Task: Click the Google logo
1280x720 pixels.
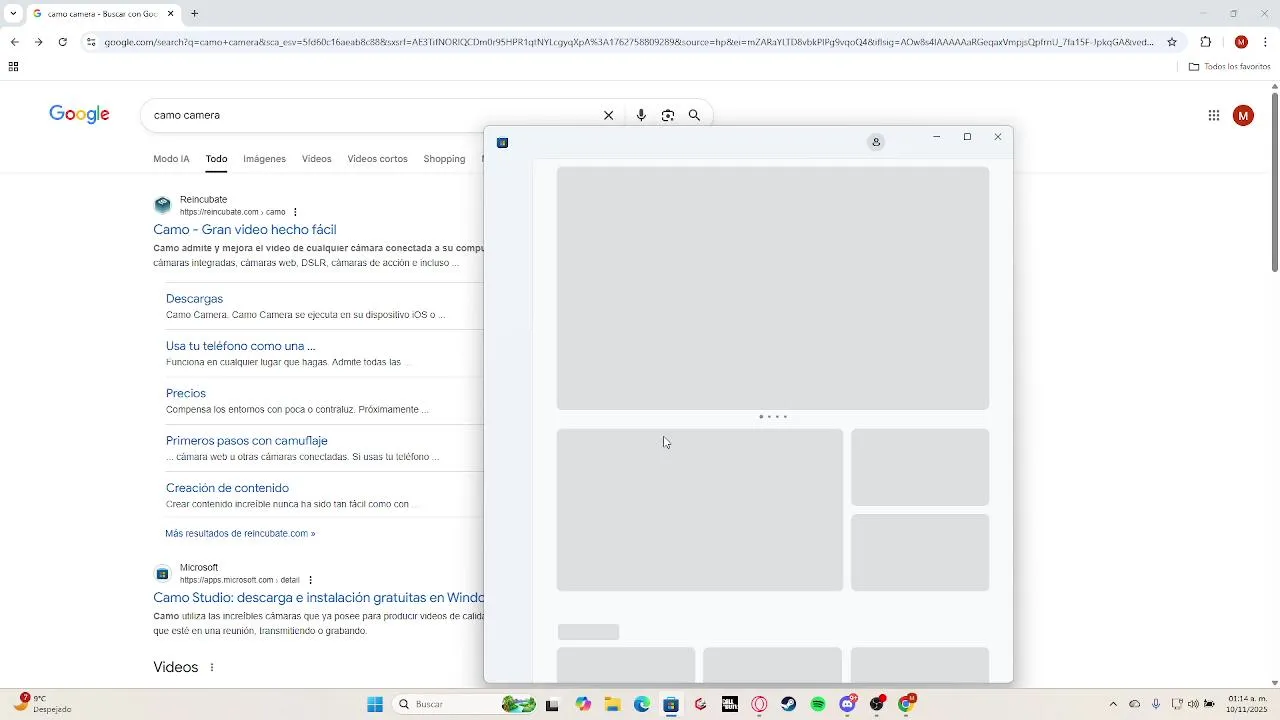Action: (x=79, y=115)
